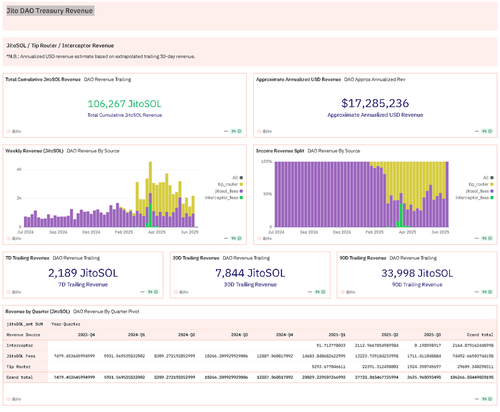Toggle tip_router series in Income Revenue Split legend
Viewport: 500px width, 412px height.
pyautogui.click(x=481, y=184)
